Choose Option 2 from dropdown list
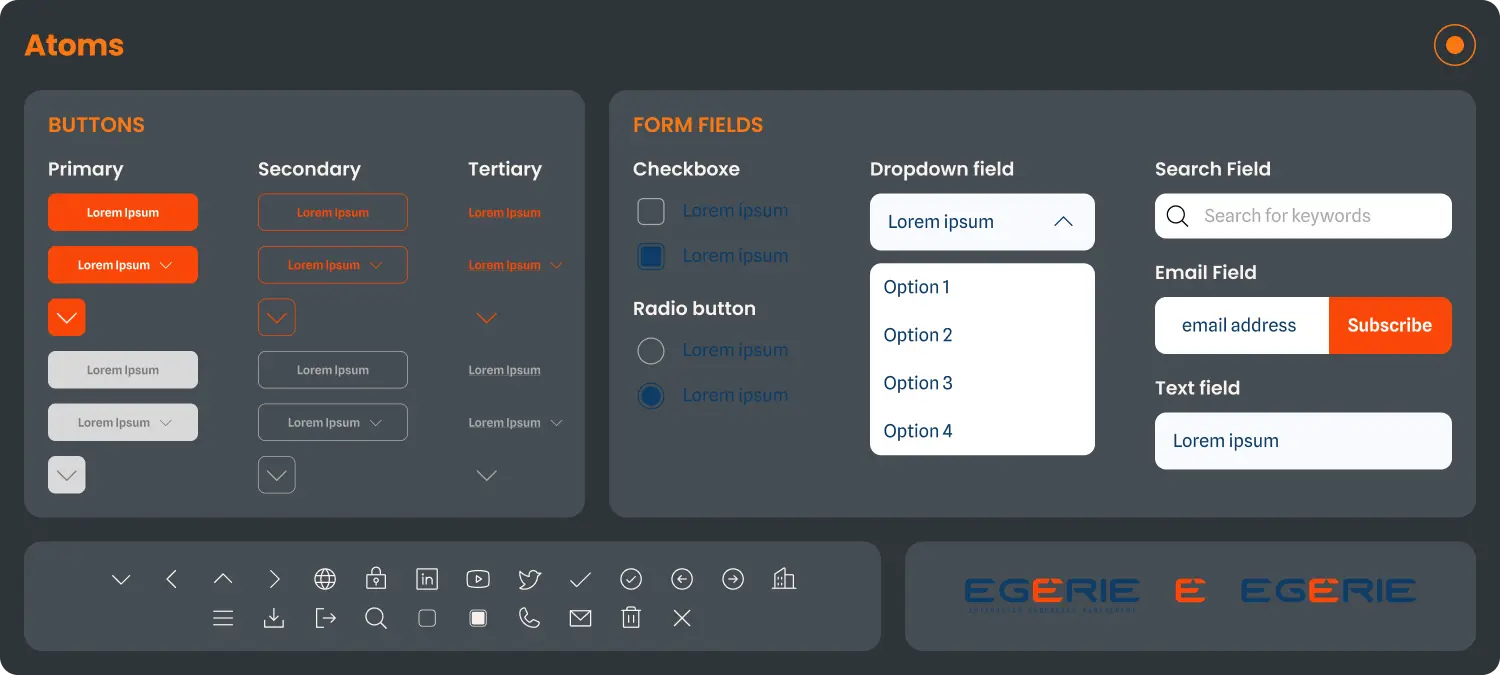1500x675 pixels. 918,335
